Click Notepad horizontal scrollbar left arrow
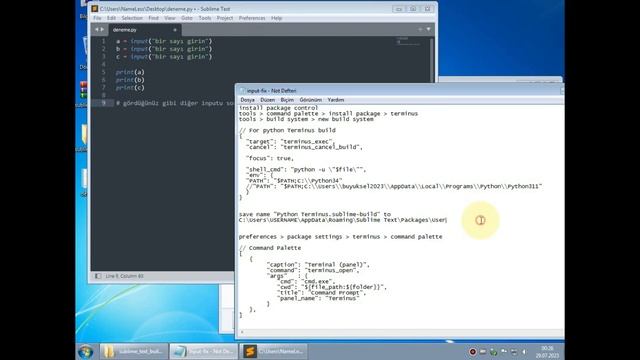The width and height of the screenshot is (640, 360). 242,333
